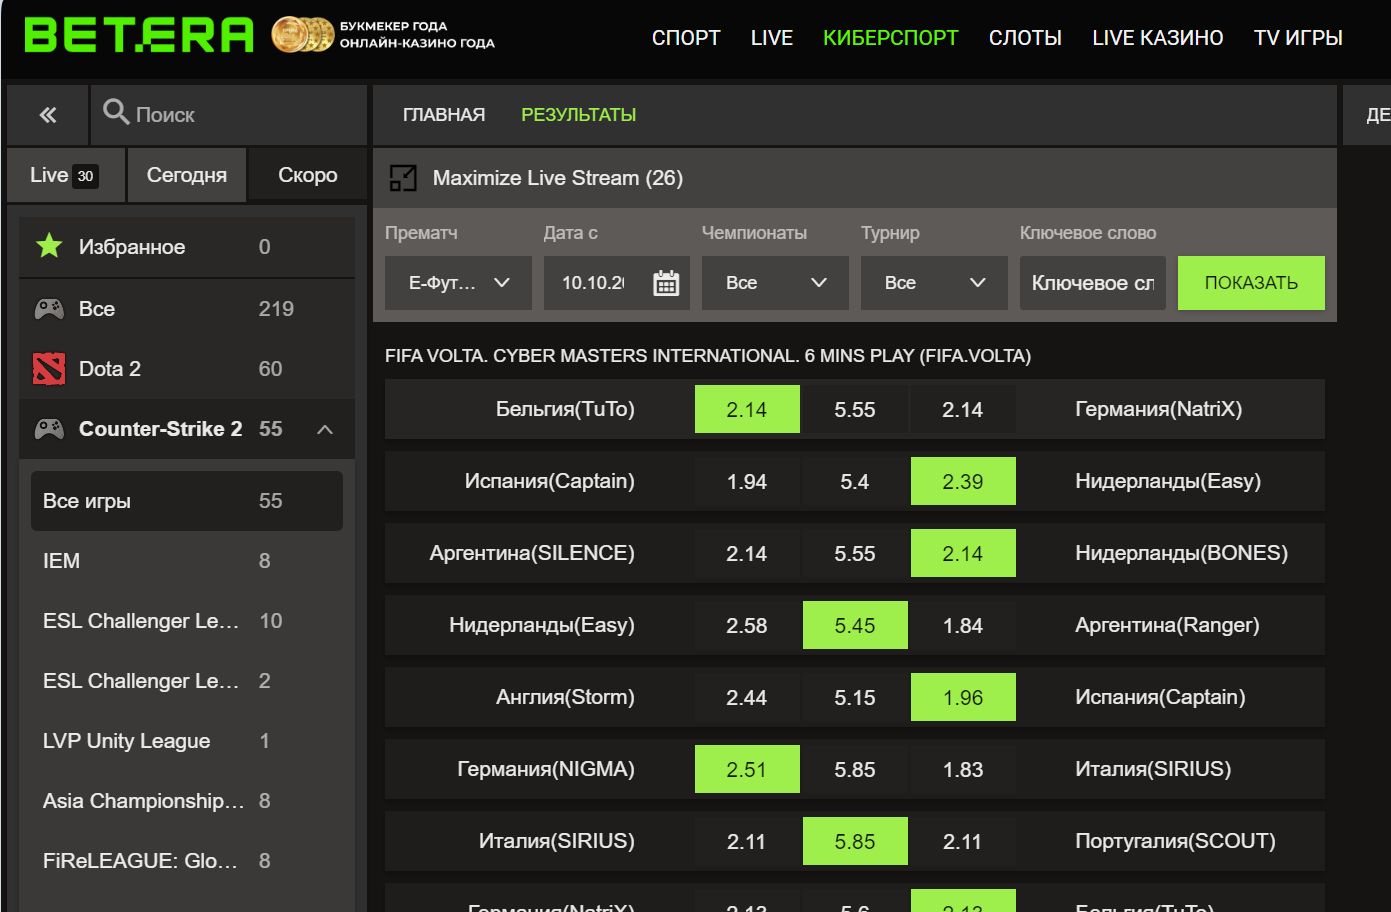1391x912 pixels.
Task: Select draw odds 5.85 in Италия–Португалия row
Action: tap(855, 841)
